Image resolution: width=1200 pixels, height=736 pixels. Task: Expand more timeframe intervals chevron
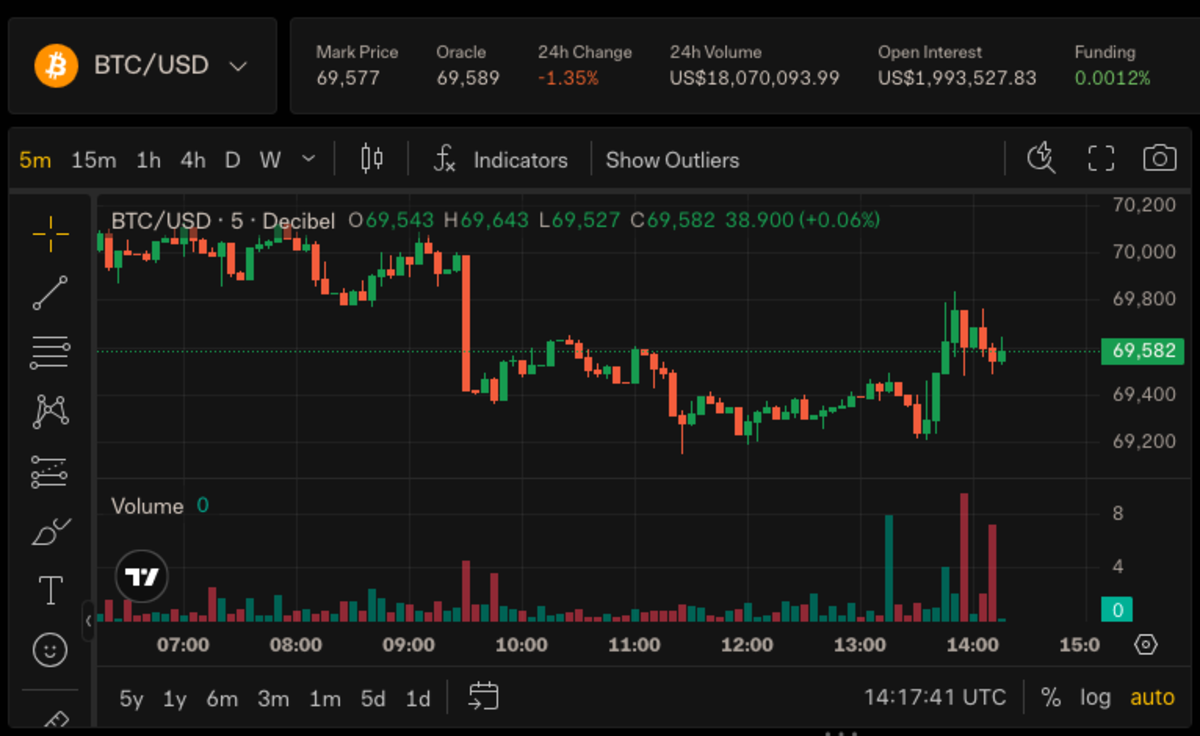(308, 159)
